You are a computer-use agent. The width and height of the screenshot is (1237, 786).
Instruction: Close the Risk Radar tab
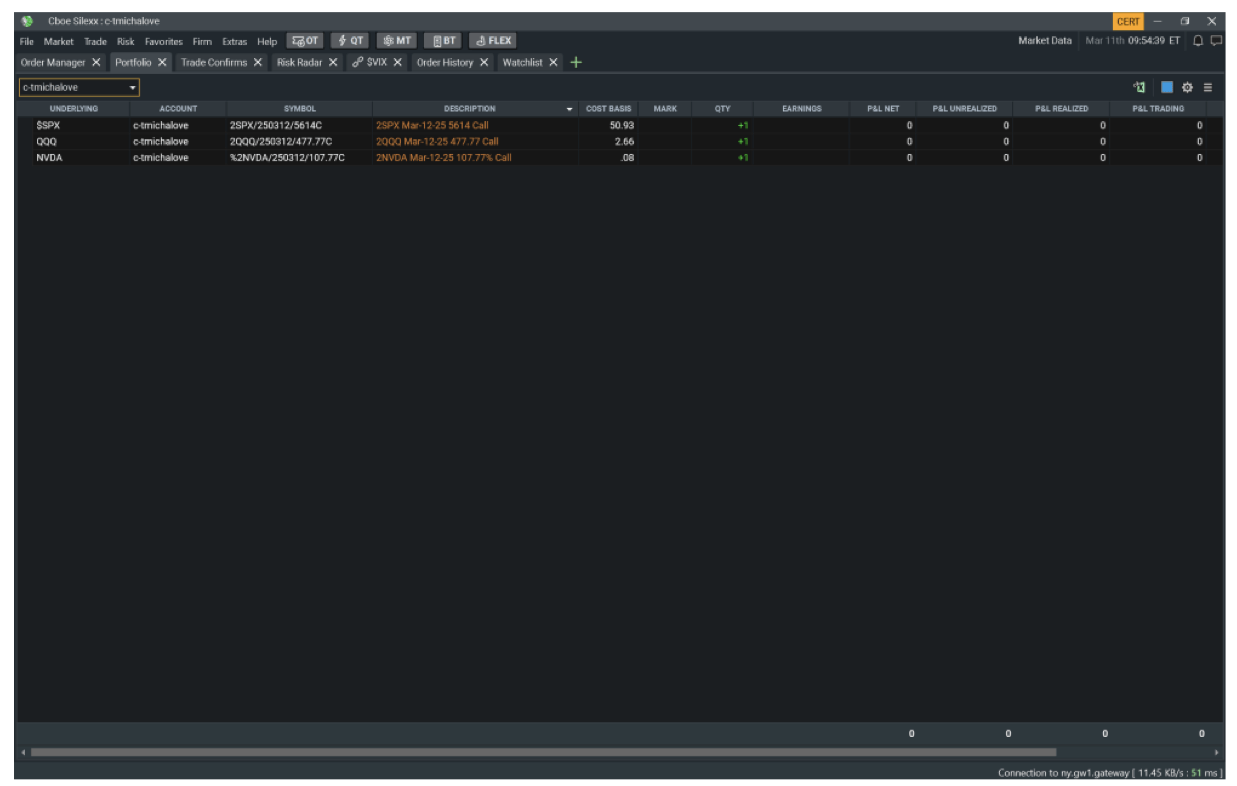click(x=333, y=62)
